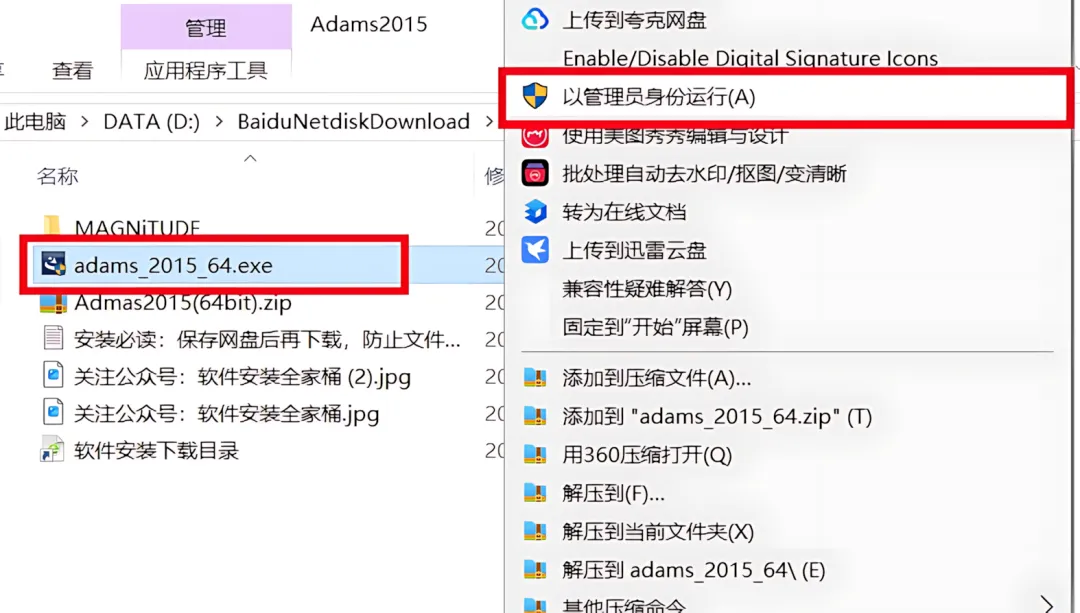The width and height of the screenshot is (1080, 613).
Task: Switch to the 管理 ribbon tab
Action: click(x=206, y=28)
